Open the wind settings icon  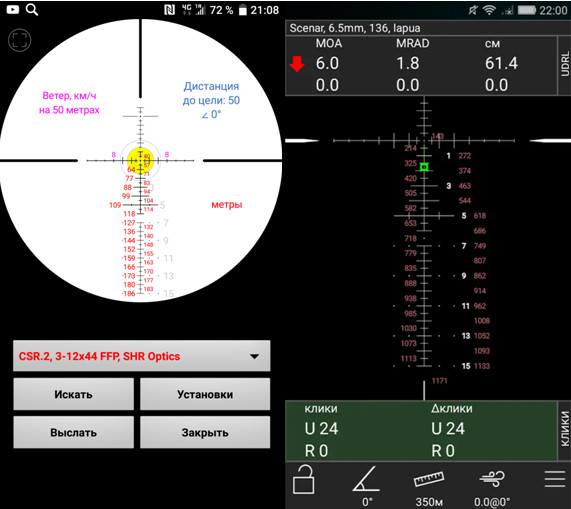[492, 479]
